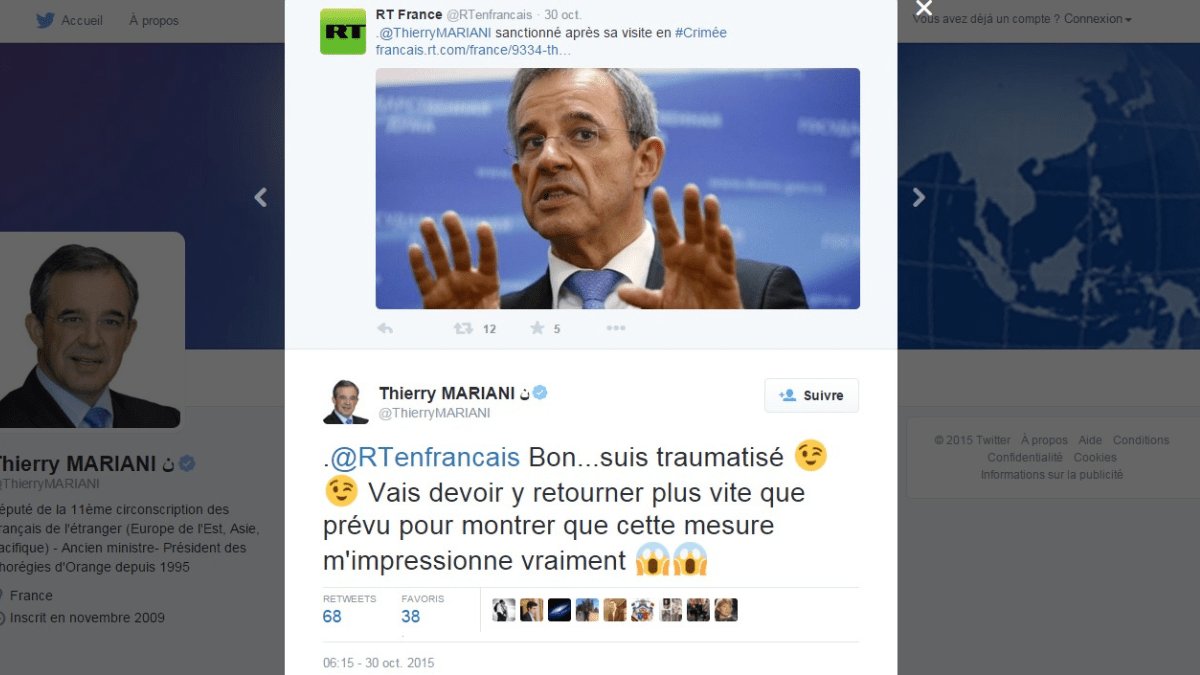Click the RT France green logo avatar
This screenshot has width=1200, height=675.
click(x=342, y=31)
